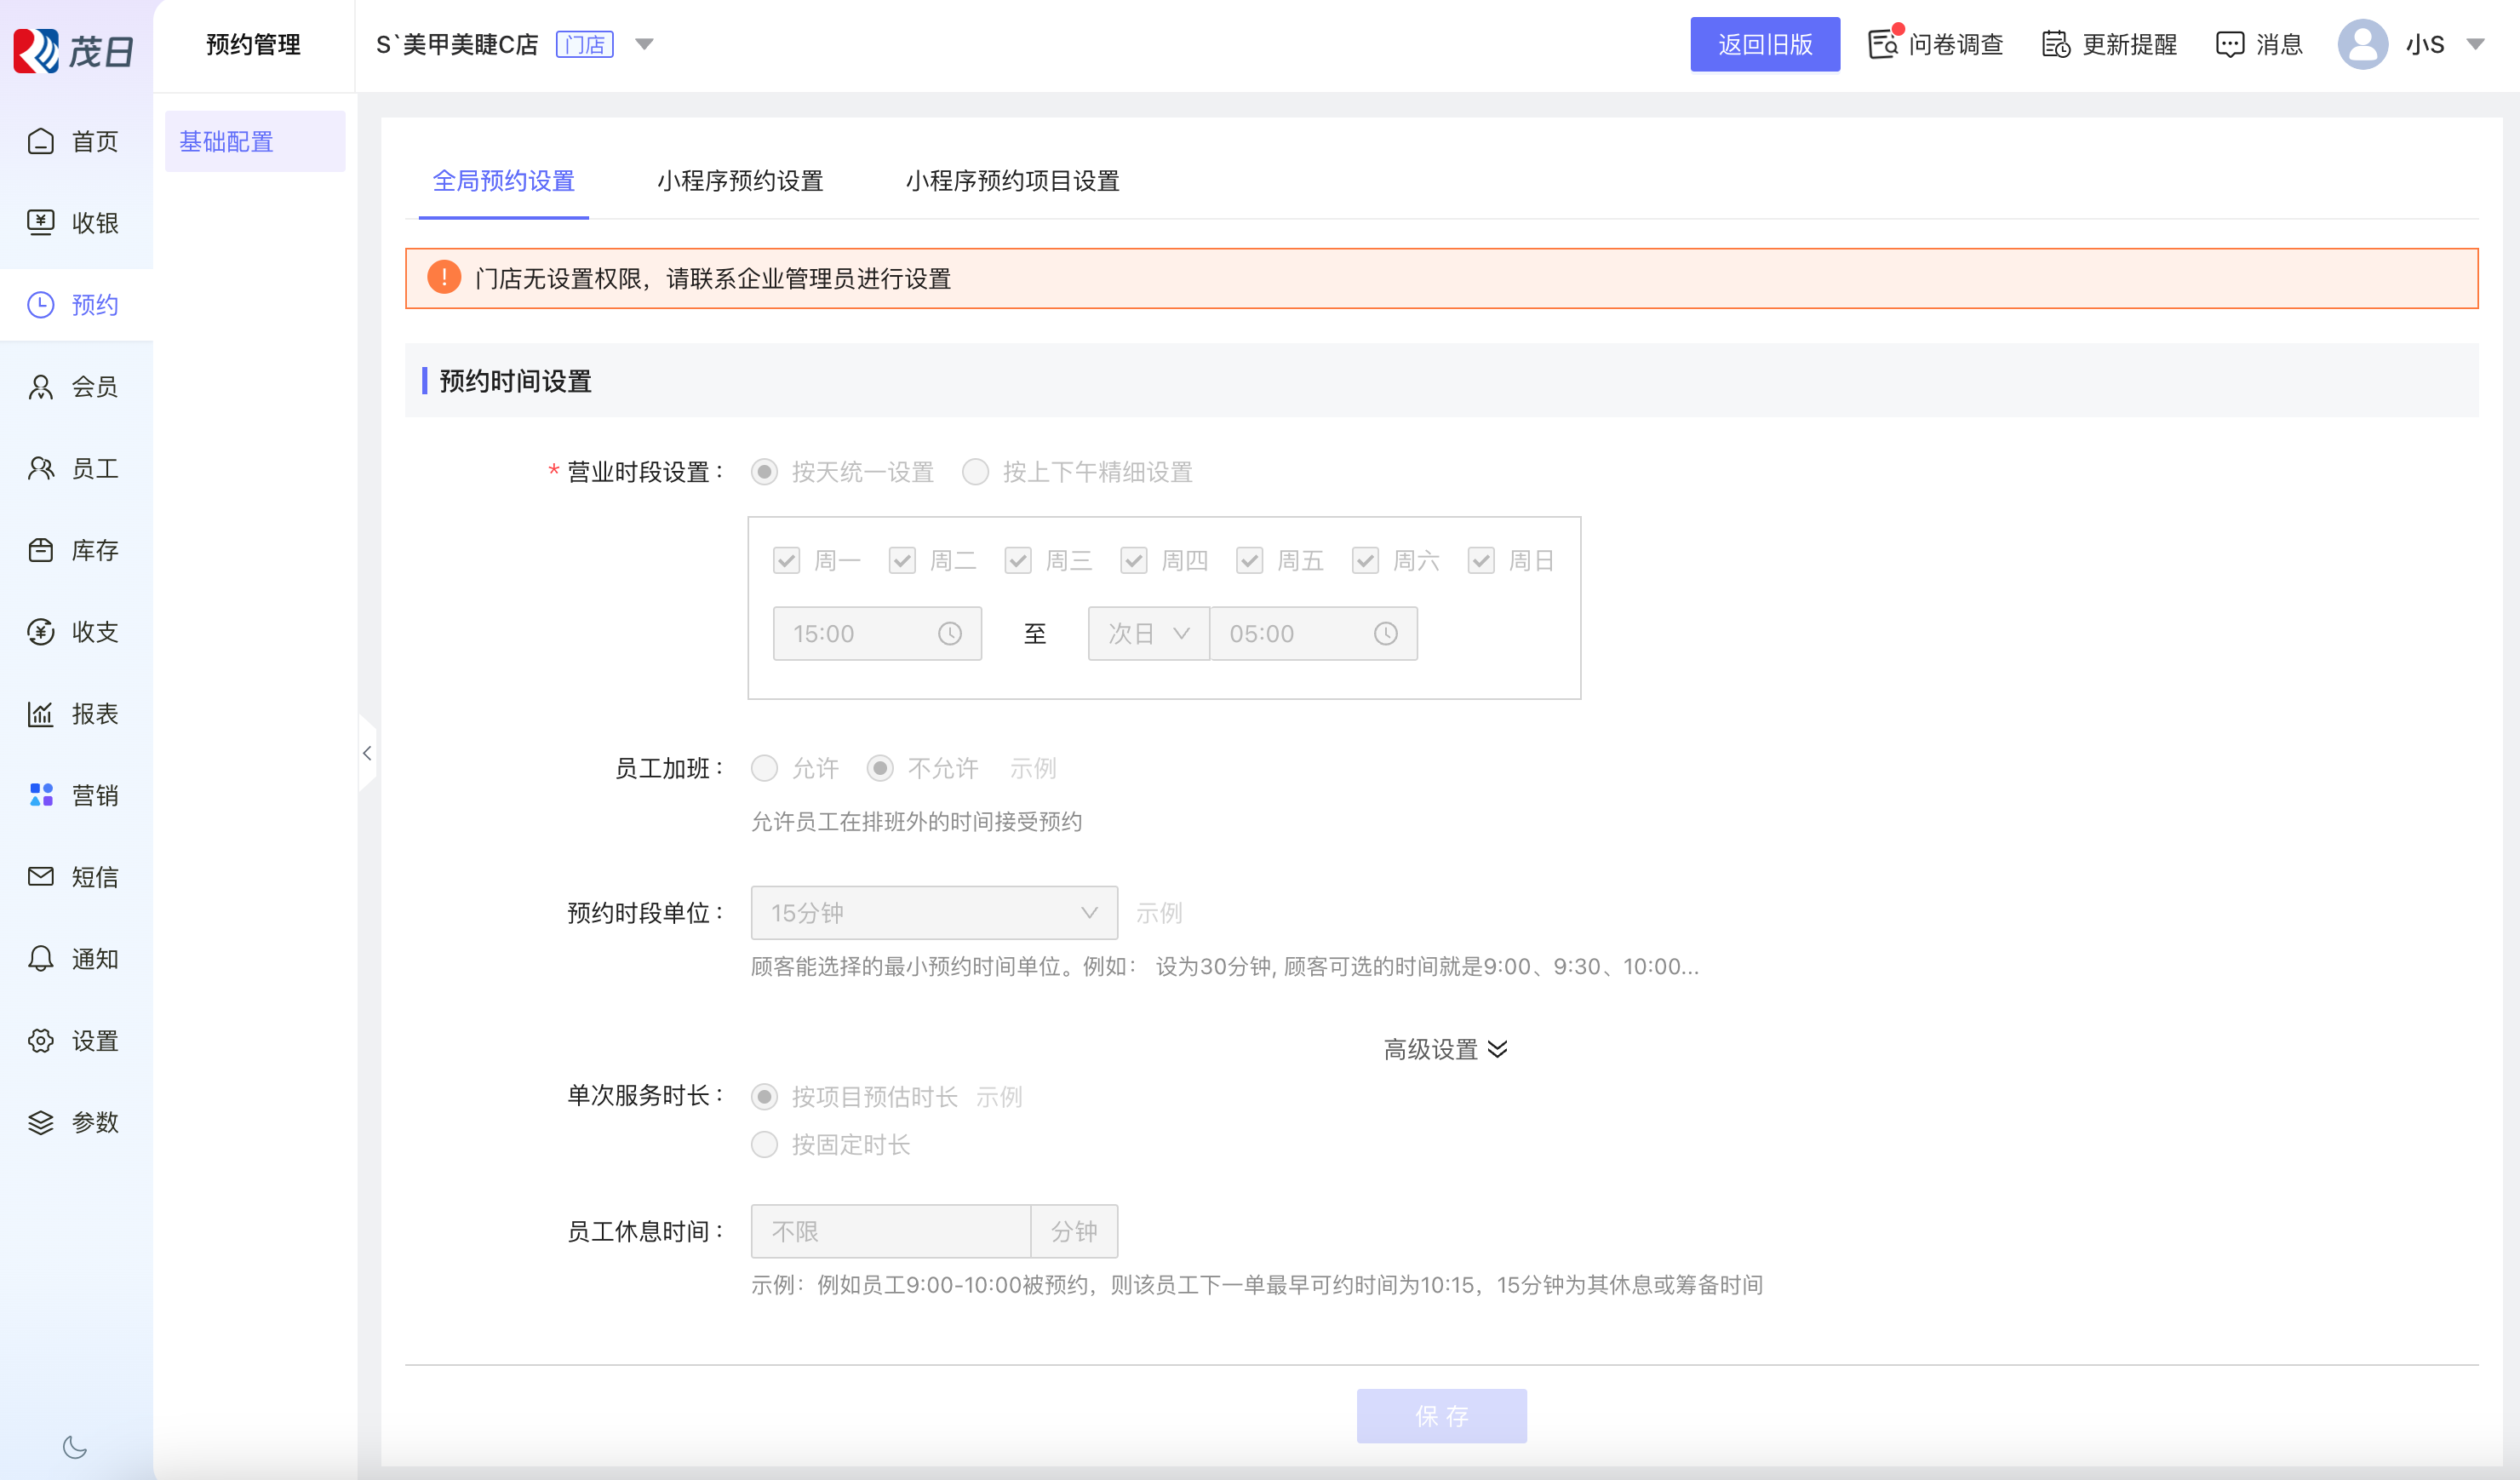The width and height of the screenshot is (2520, 1480).
Task: Click the 更新提醒 update reminder icon
Action: tap(2056, 45)
